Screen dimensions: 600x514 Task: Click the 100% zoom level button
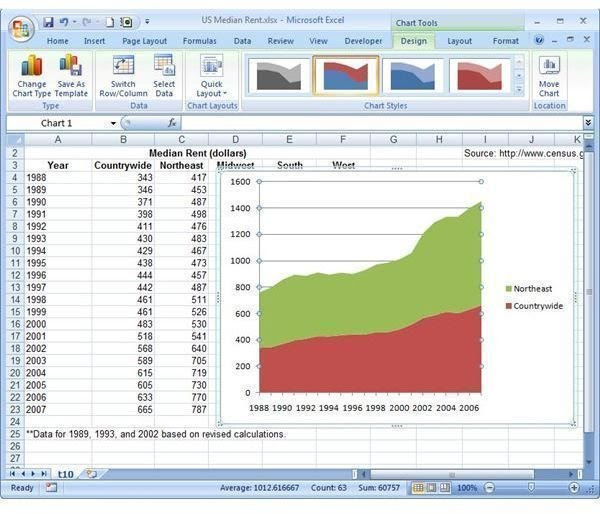pos(467,488)
